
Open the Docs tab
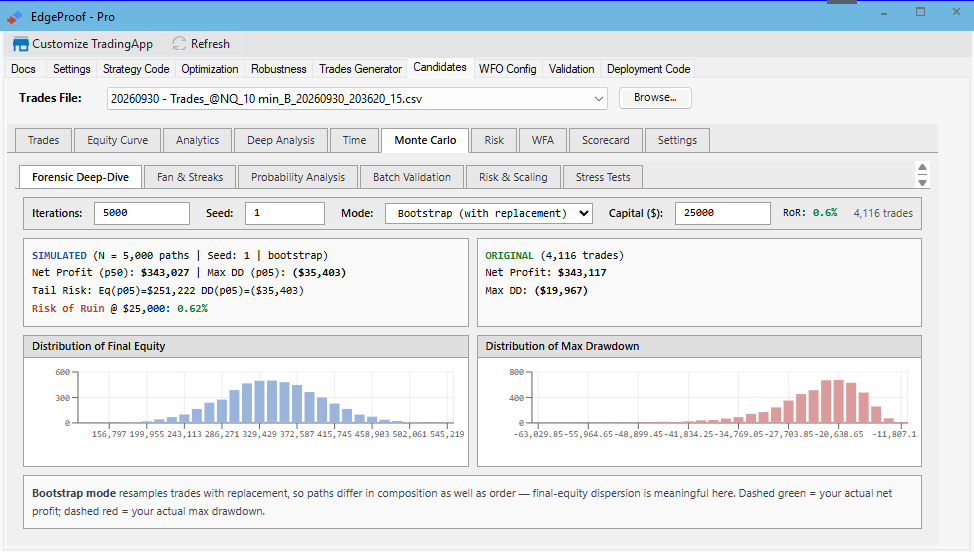point(24,69)
